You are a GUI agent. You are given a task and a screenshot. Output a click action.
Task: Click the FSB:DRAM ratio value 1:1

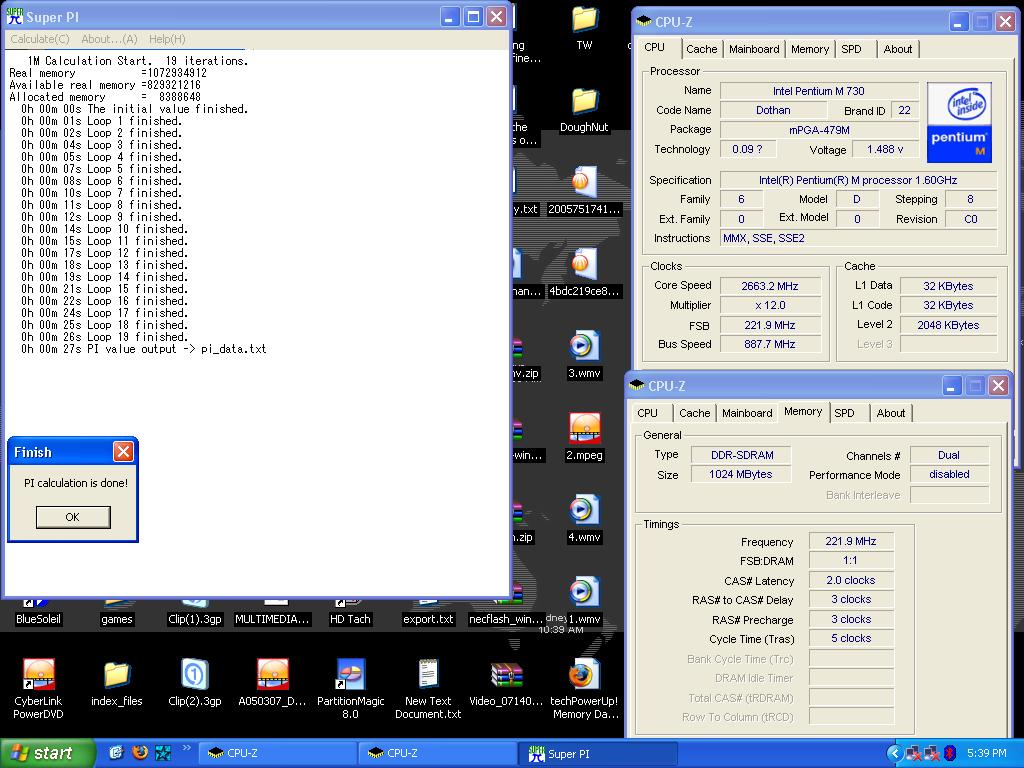click(x=850, y=560)
